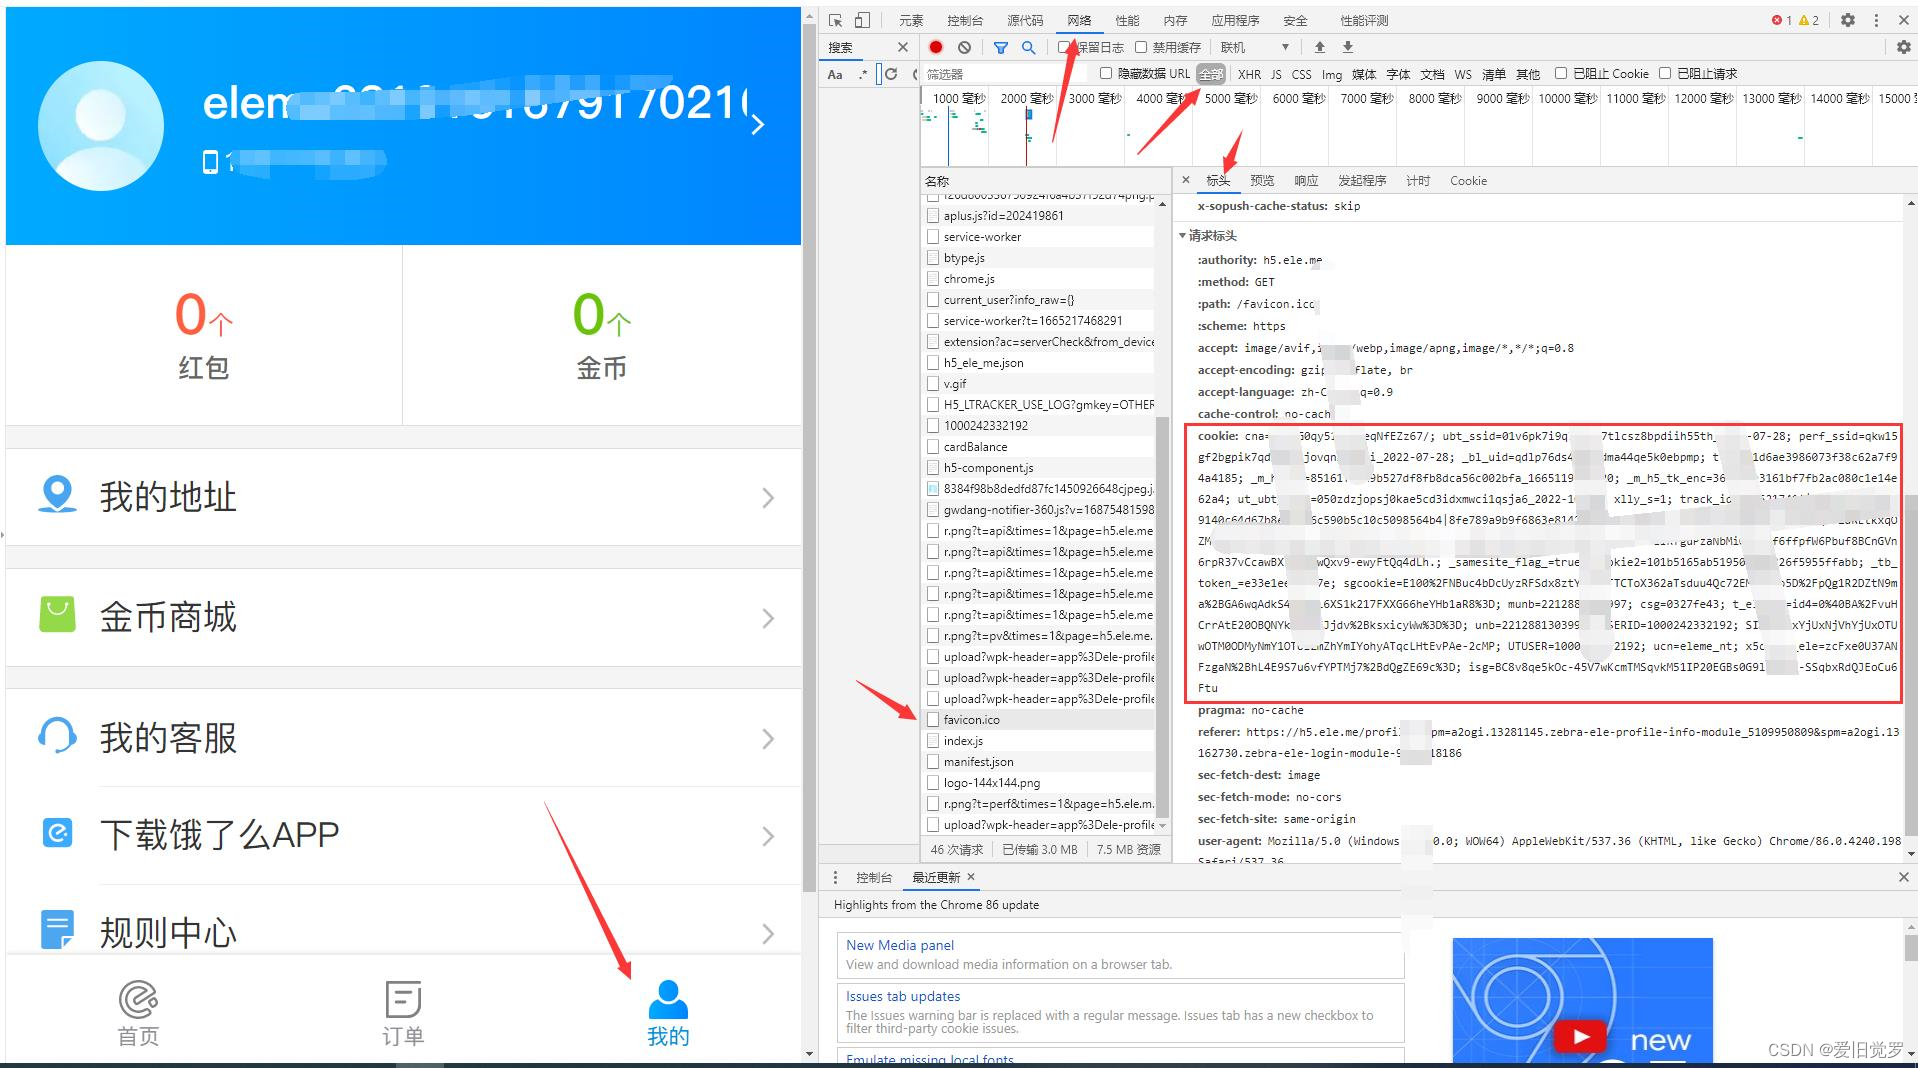Image resolution: width=1918 pixels, height=1068 pixels.
Task: Open network search with magnifier icon
Action: coord(1028,47)
